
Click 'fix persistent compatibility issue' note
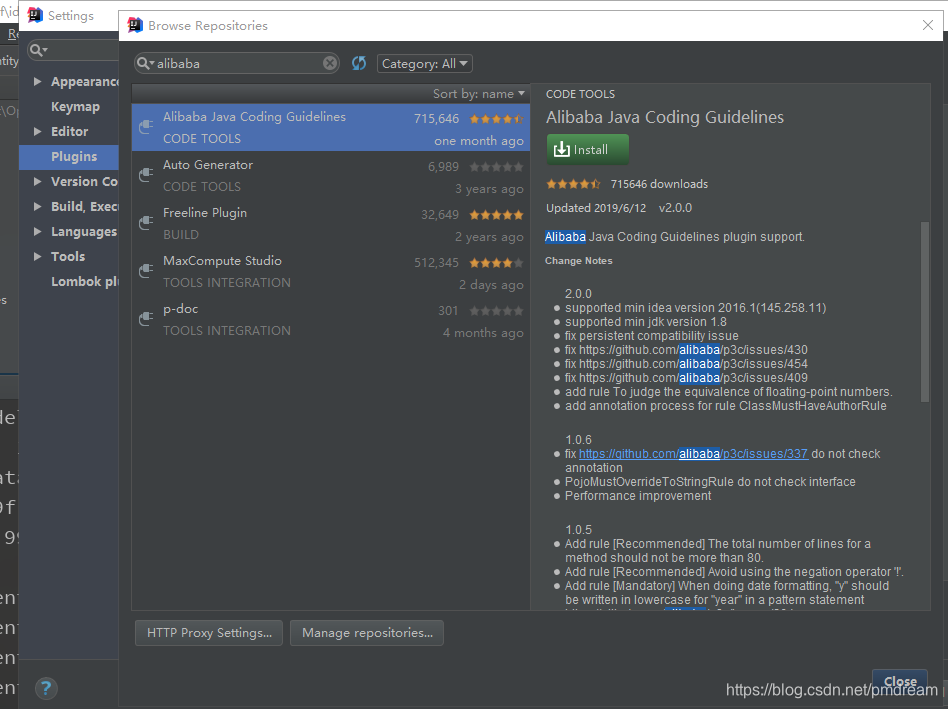(652, 335)
